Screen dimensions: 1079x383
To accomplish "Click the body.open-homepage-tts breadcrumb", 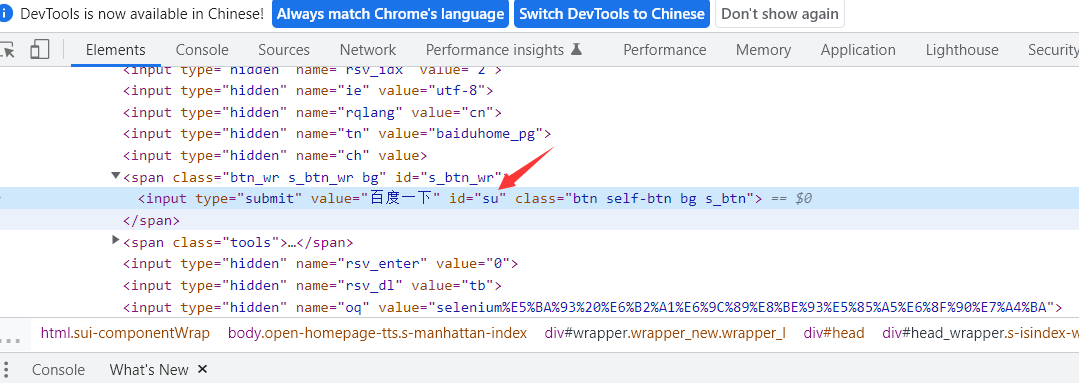I will click(378, 333).
